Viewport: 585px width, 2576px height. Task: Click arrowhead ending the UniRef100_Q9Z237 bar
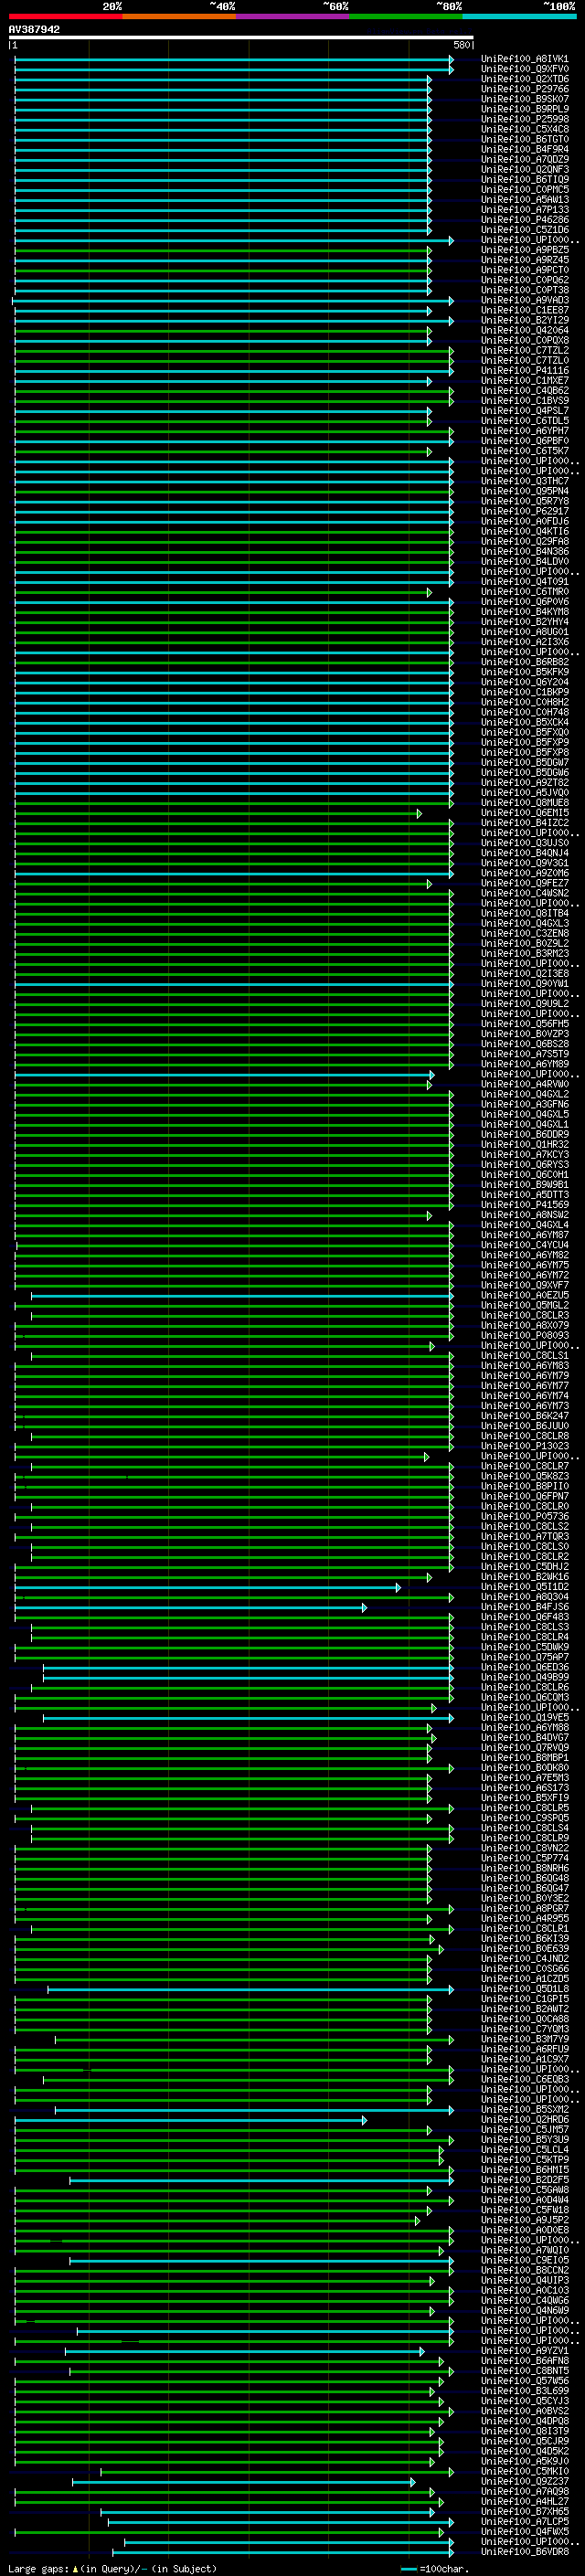[412, 2481]
